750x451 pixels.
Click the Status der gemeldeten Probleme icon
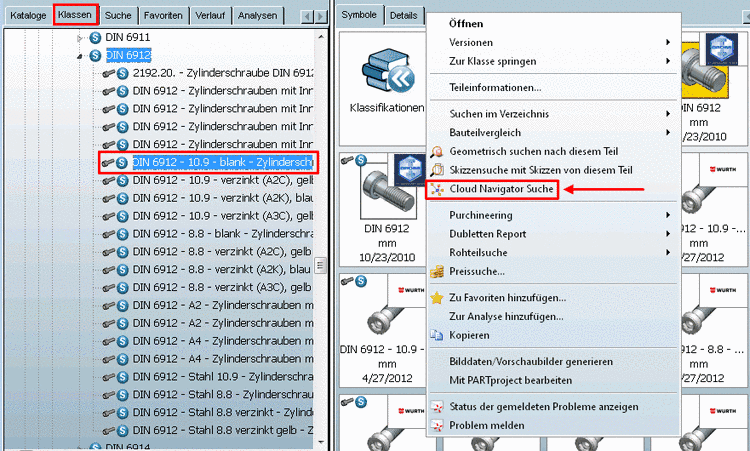tap(437, 407)
